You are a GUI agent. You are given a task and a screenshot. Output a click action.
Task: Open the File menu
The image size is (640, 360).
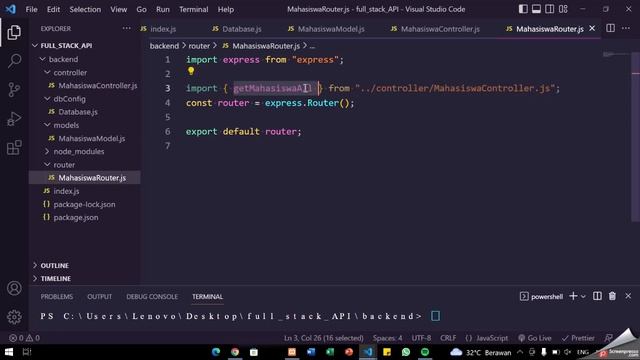[31, 9]
